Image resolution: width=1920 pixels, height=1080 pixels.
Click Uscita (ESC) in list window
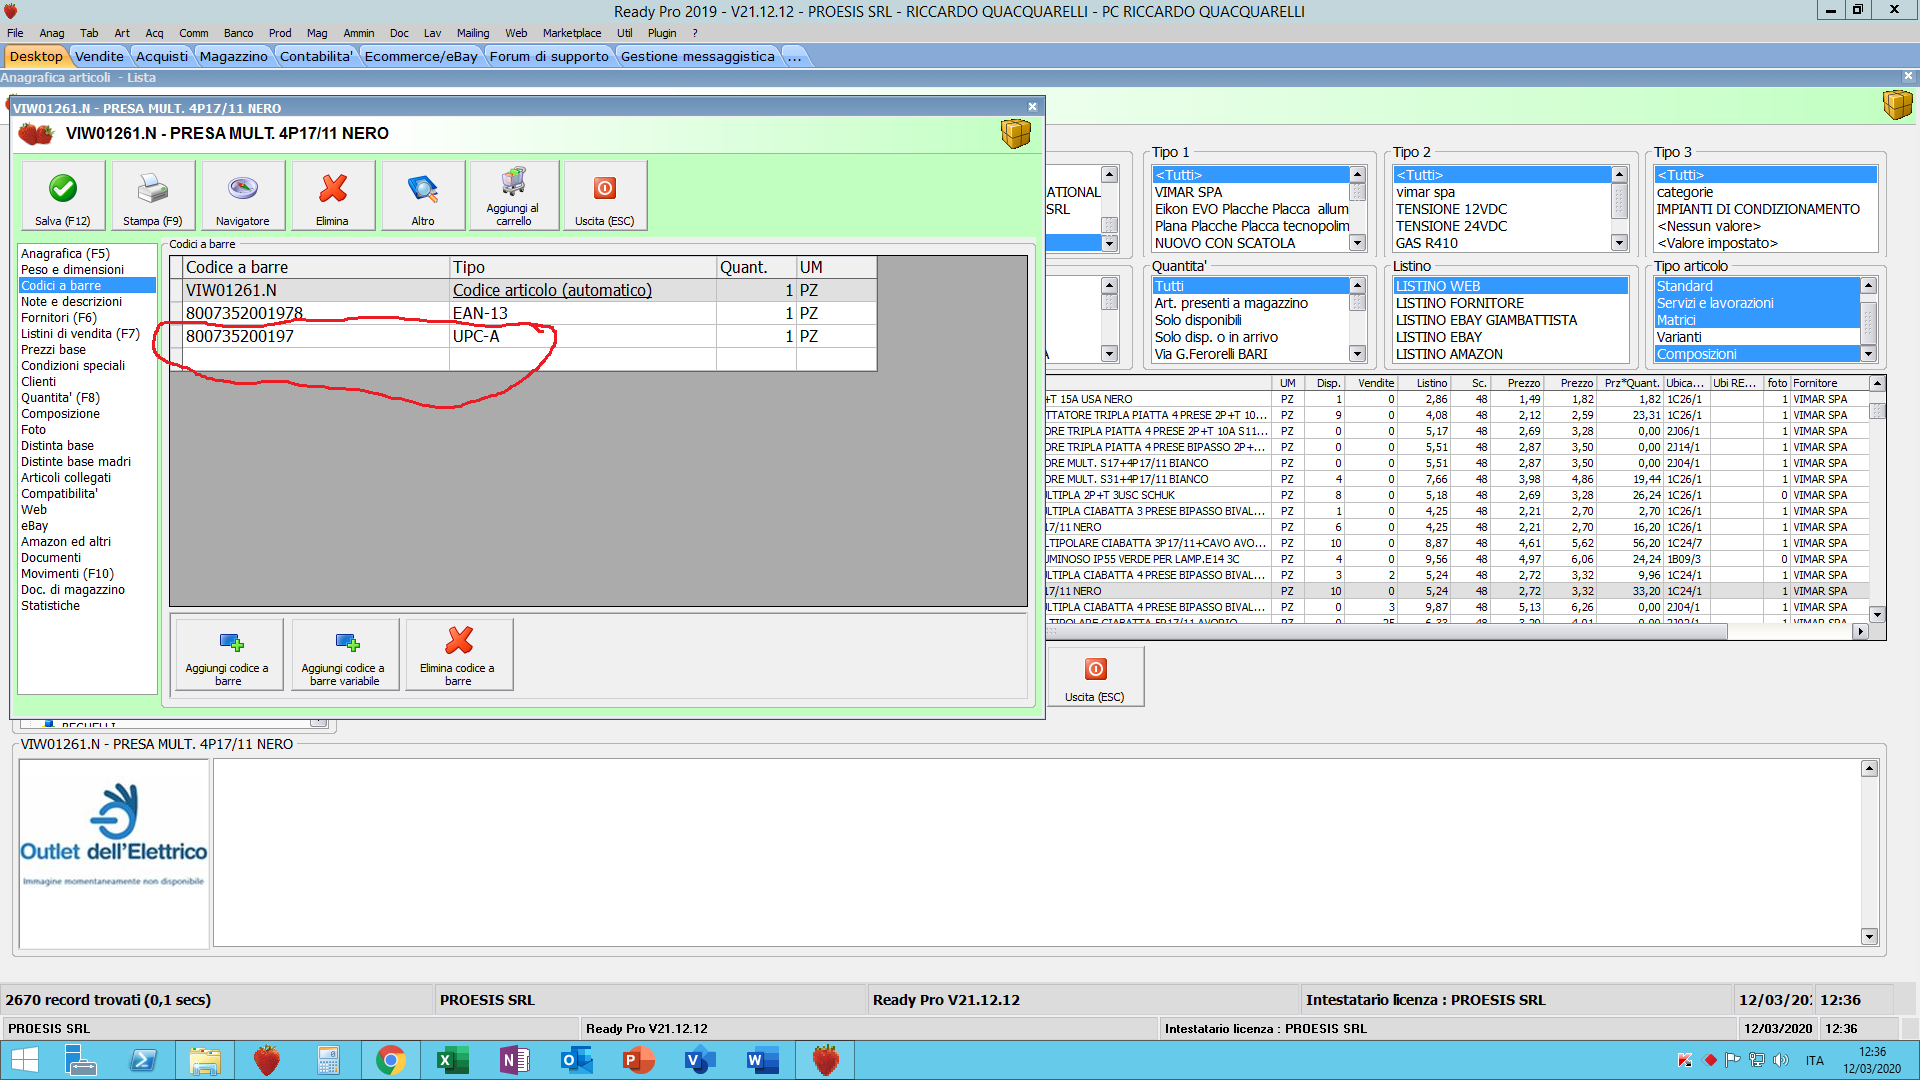1095,677
